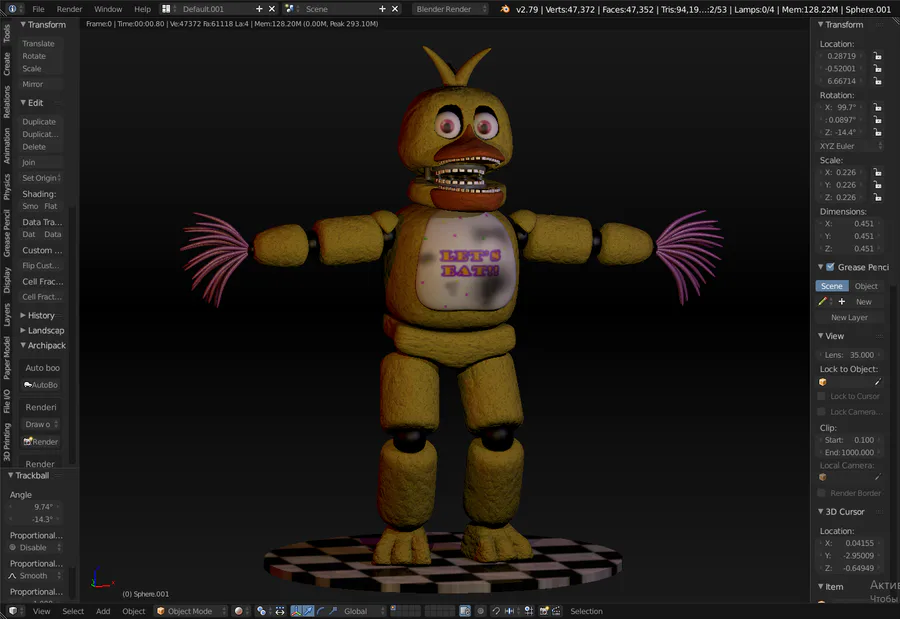Enable the Render Border checkbox
The width and height of the screenshot is (900, 619).
[821, 493]
